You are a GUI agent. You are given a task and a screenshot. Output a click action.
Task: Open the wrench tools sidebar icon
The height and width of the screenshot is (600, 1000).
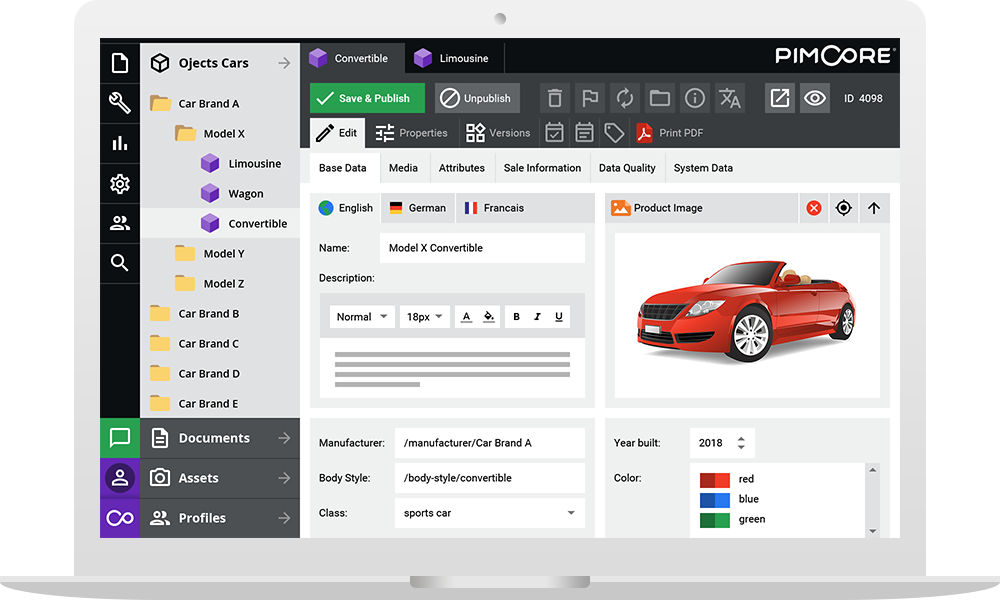[x=120, y=103]
